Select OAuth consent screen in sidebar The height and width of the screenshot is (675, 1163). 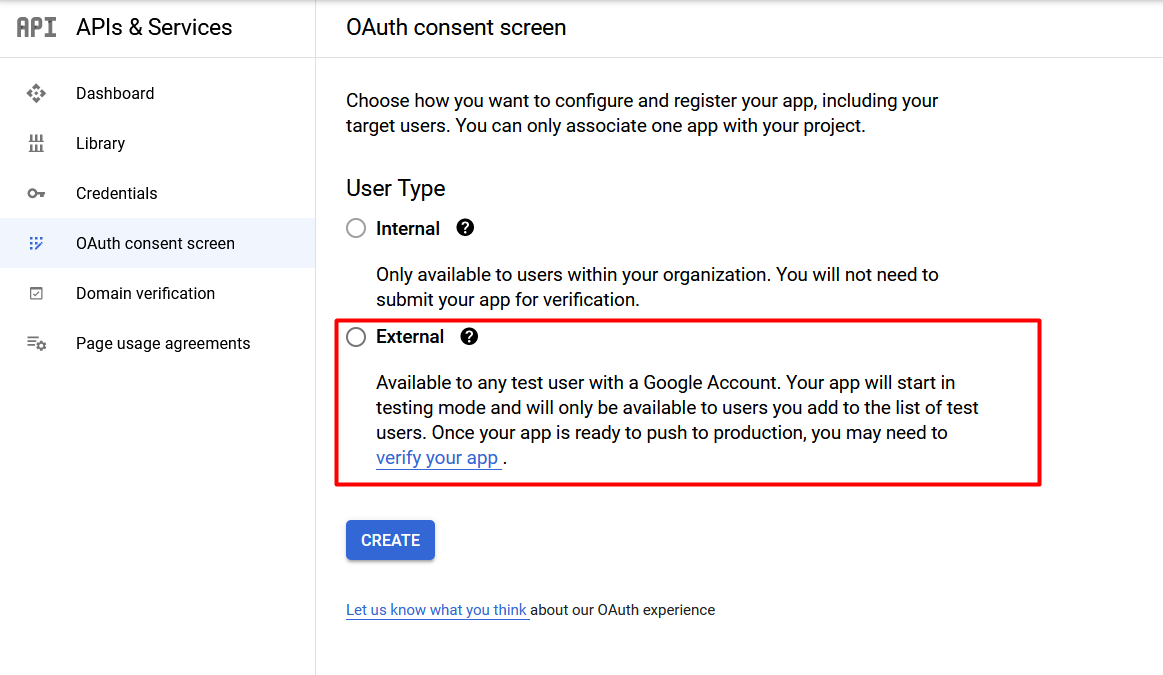[157, 243]
